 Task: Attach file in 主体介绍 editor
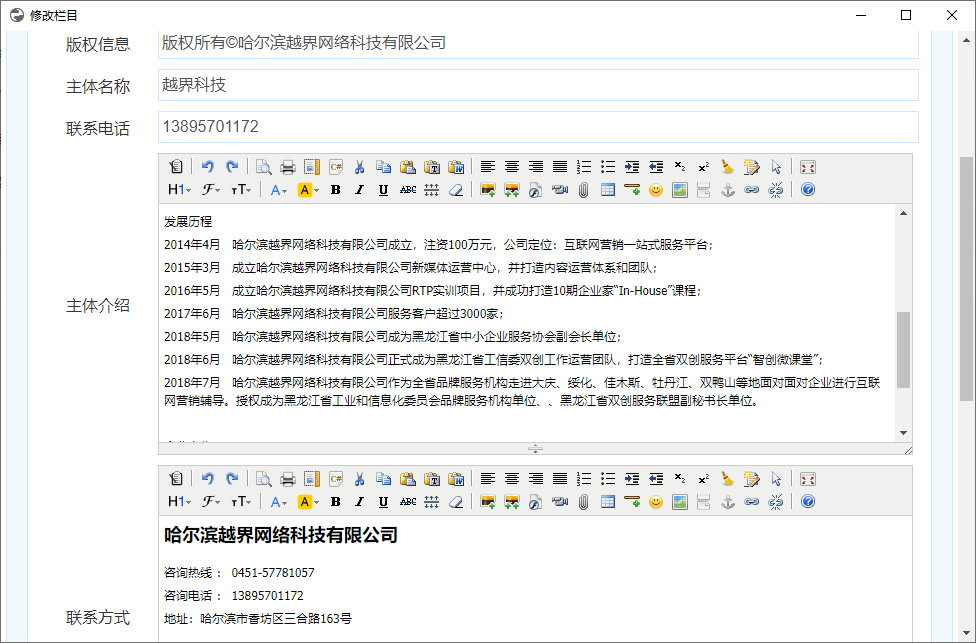[583, 190]
